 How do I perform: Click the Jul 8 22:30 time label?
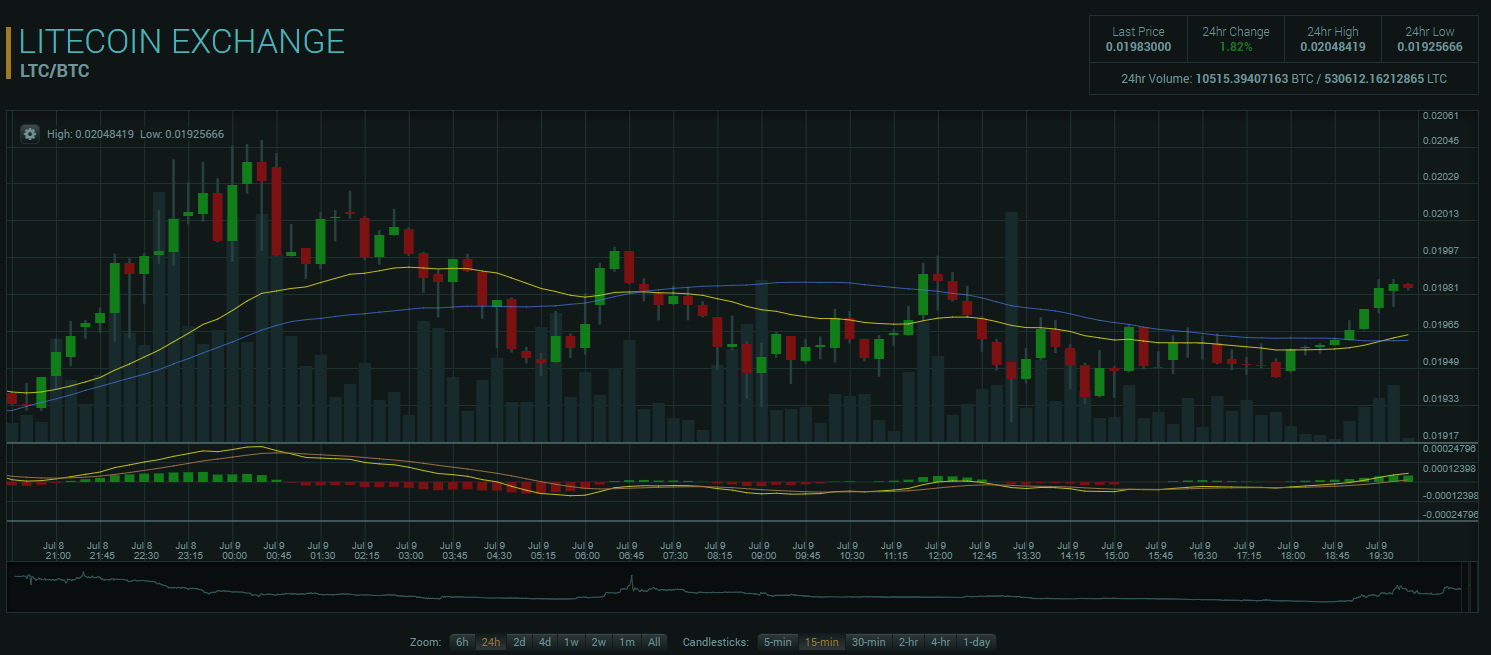click(146, 550)
